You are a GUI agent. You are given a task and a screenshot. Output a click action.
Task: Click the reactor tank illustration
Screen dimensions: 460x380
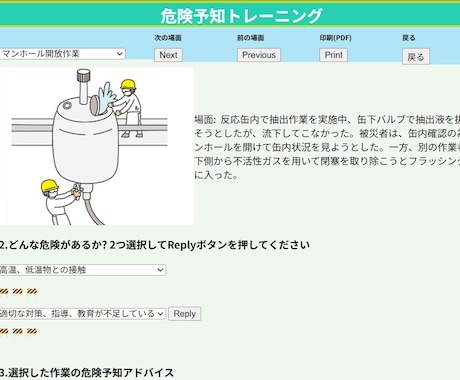[96, 147]
